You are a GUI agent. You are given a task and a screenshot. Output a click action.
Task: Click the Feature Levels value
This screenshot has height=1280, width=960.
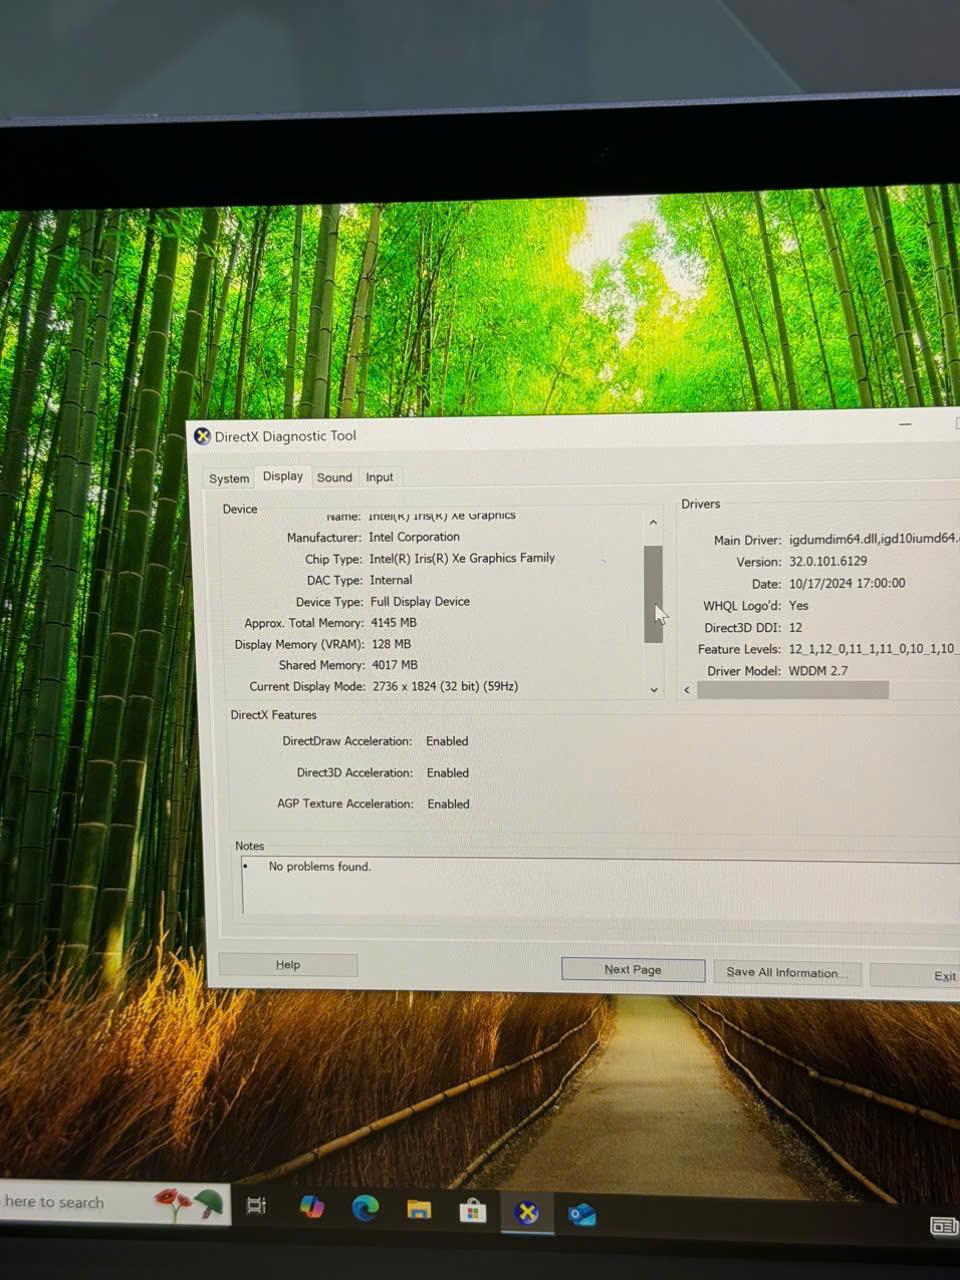coord(873,649)
